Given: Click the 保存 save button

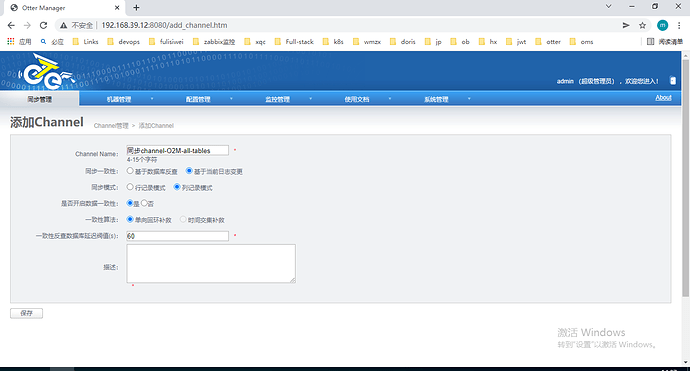Looking at the screenshot, I should coord(26,313).
